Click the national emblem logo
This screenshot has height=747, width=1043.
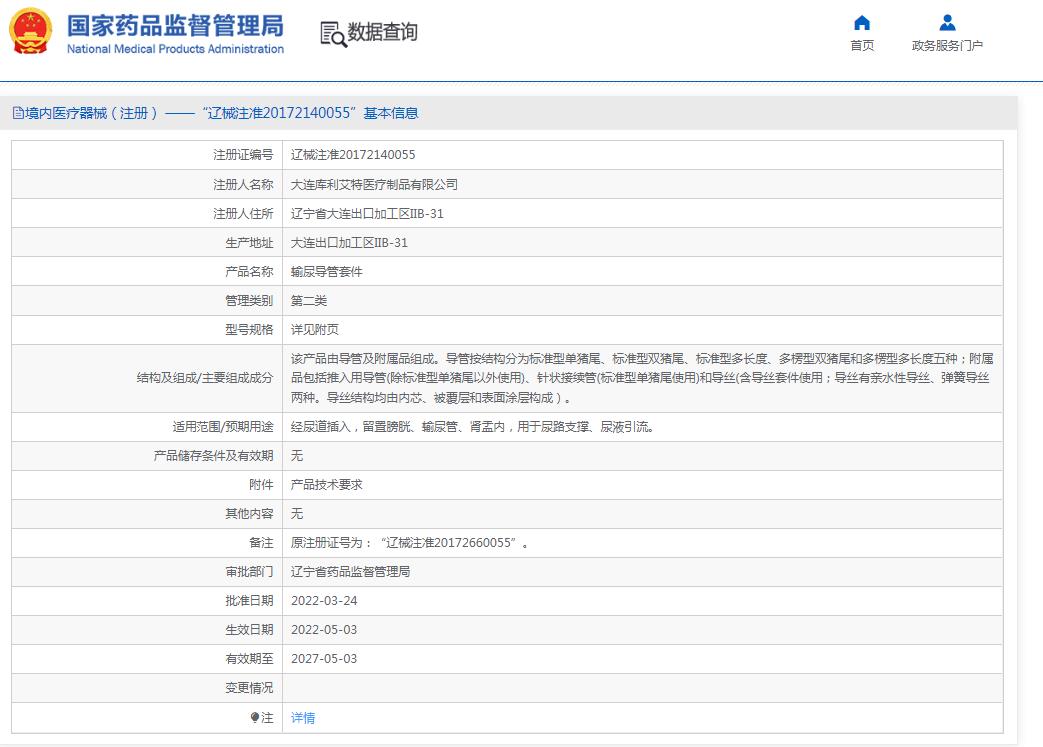[x=31, y=31]
